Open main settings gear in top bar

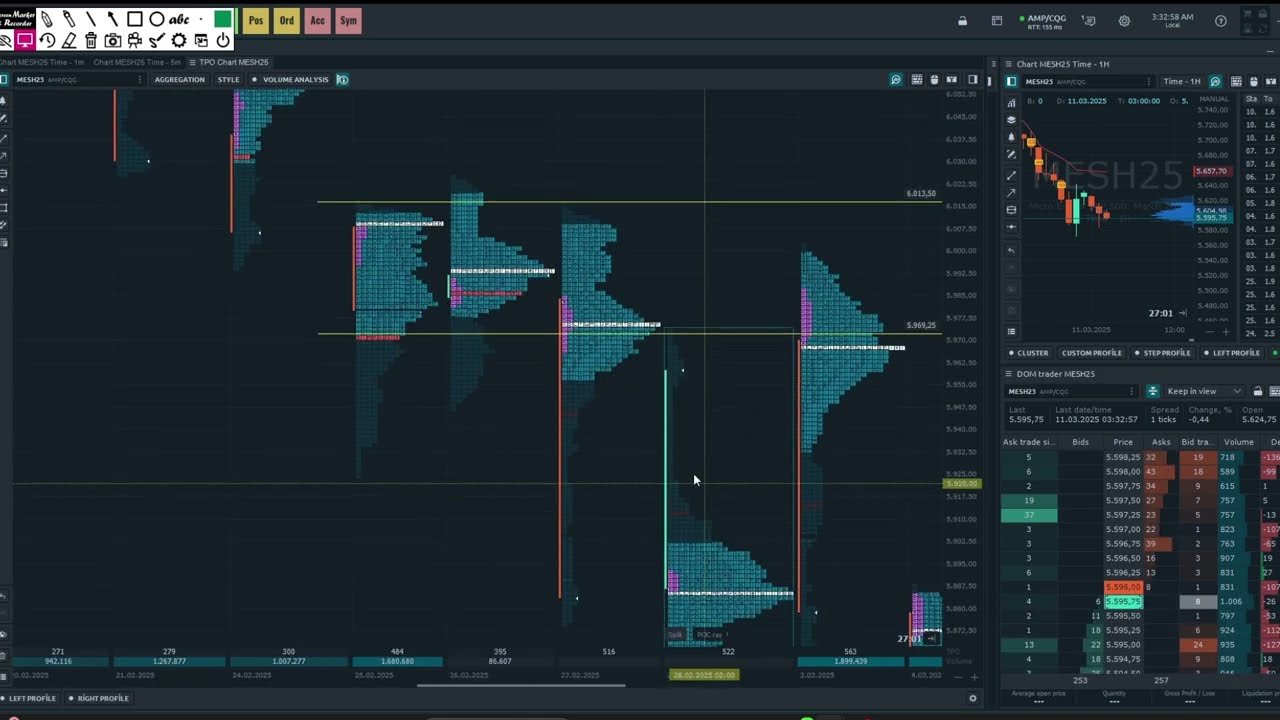1124,20
